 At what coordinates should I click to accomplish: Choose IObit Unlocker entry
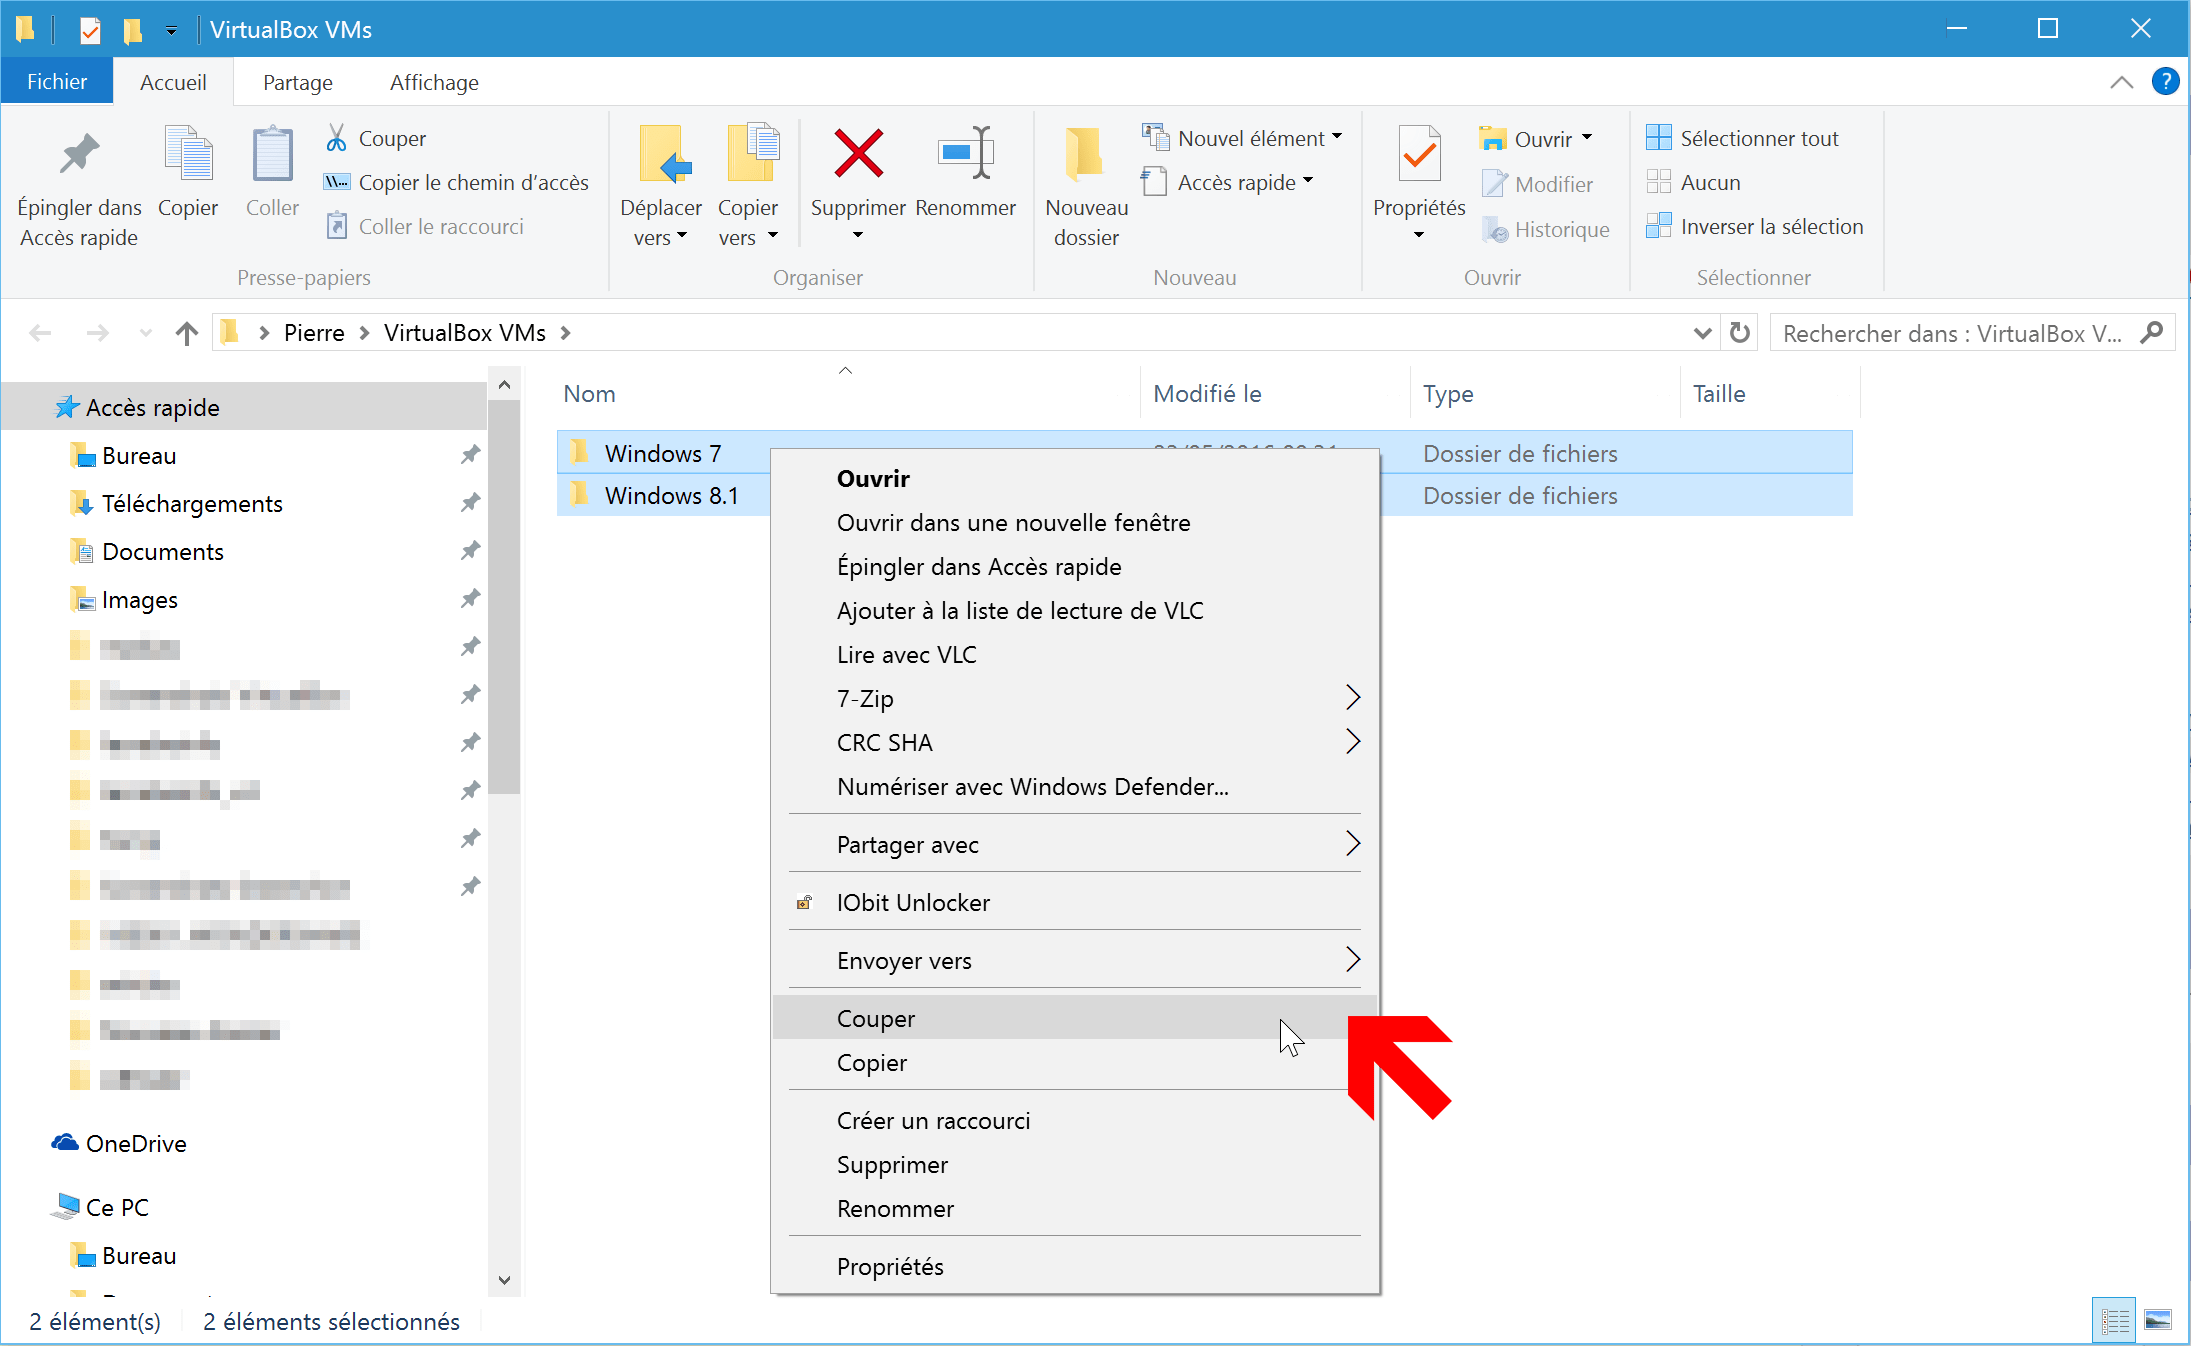(x=1075, y=902)
